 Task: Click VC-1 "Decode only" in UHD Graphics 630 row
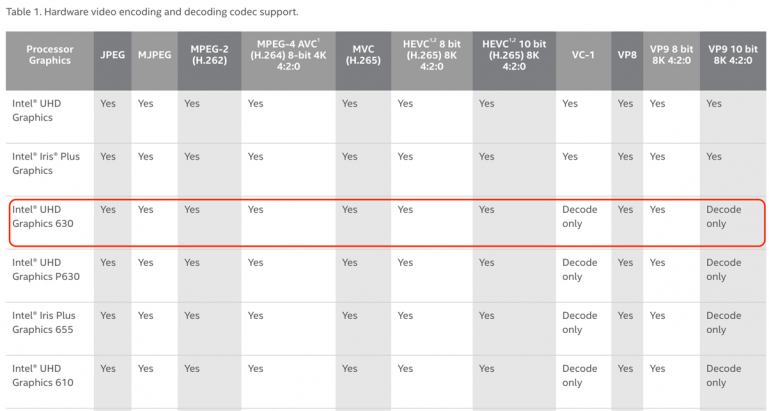580,216
